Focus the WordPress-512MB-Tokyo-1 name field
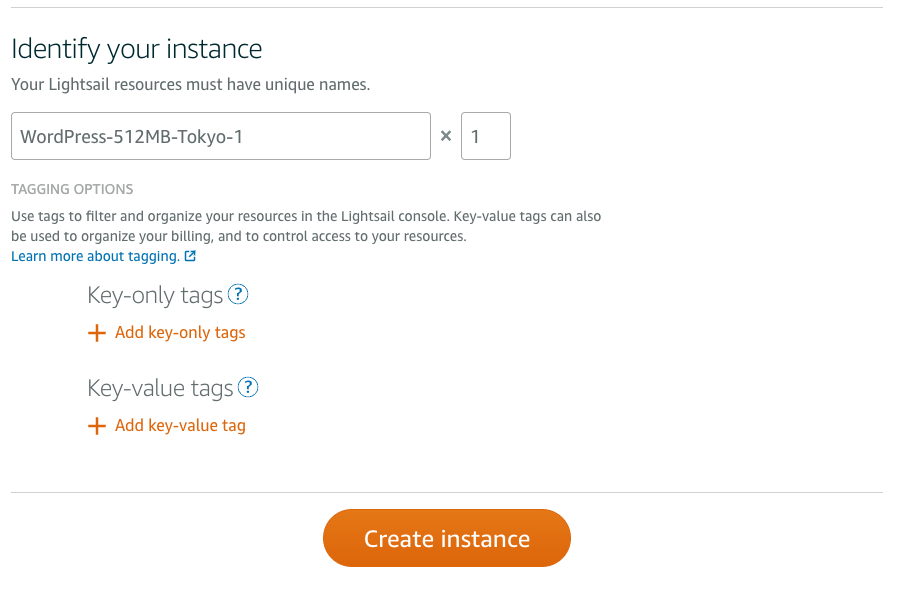 (220, 136)
